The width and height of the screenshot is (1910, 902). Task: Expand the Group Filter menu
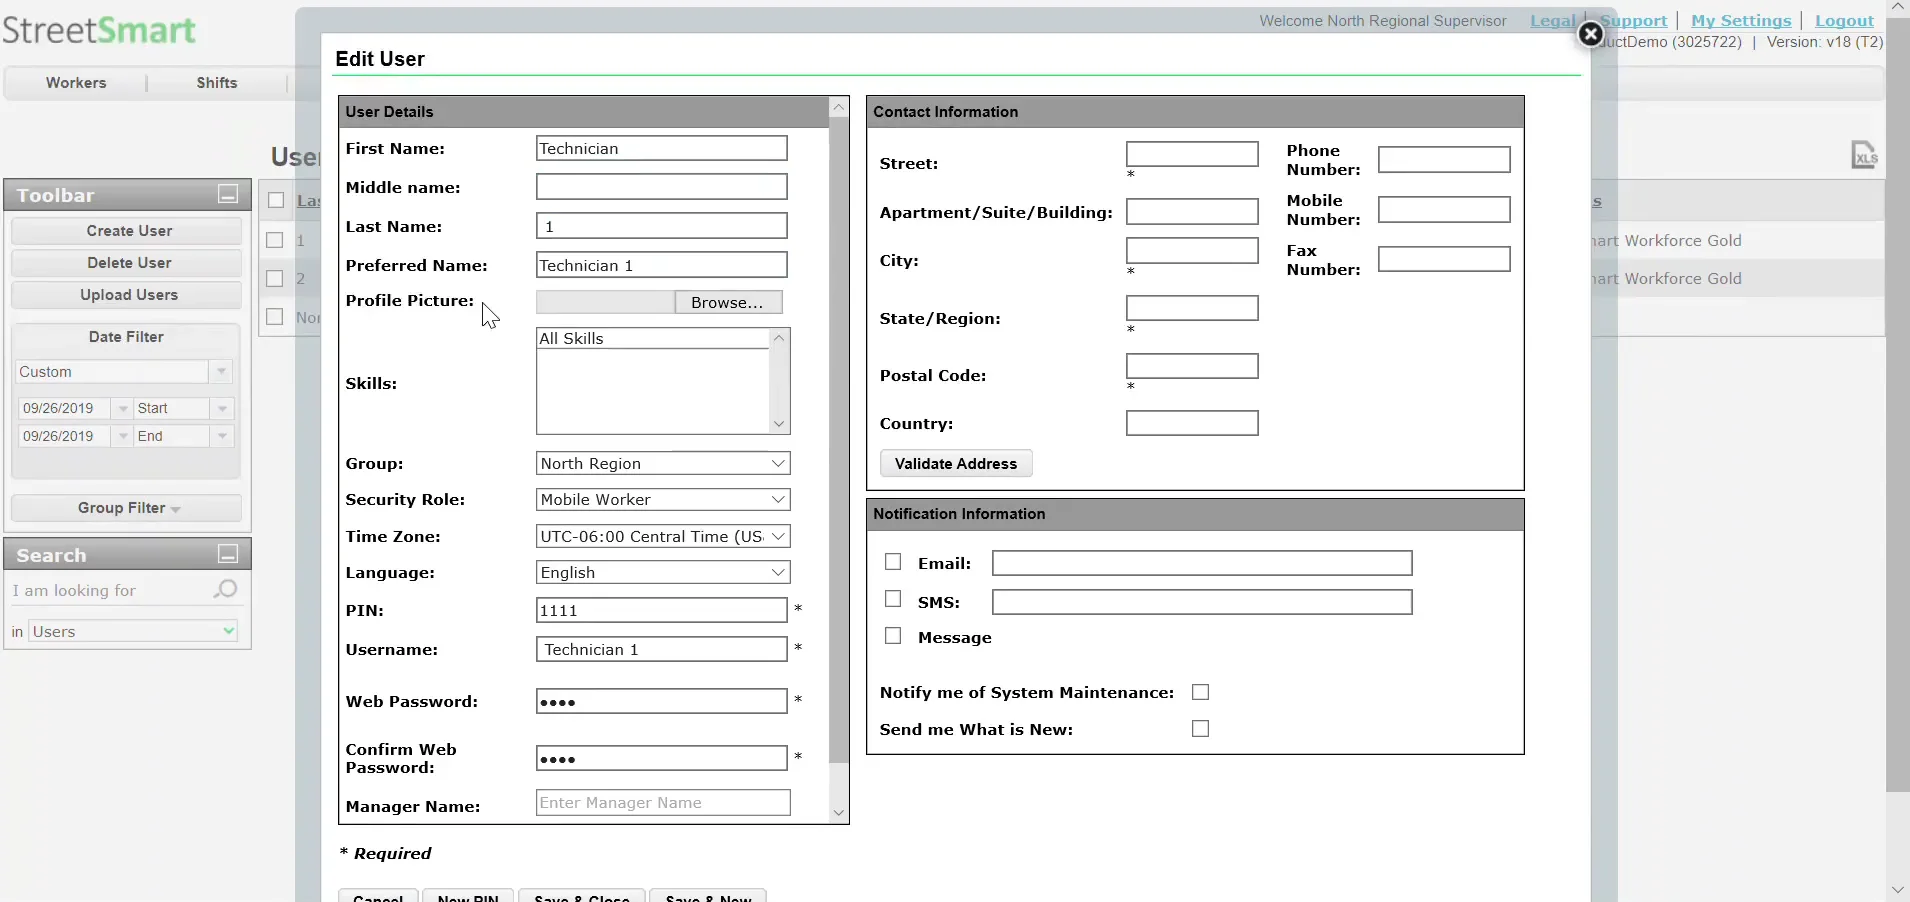[x=126, y=508]
